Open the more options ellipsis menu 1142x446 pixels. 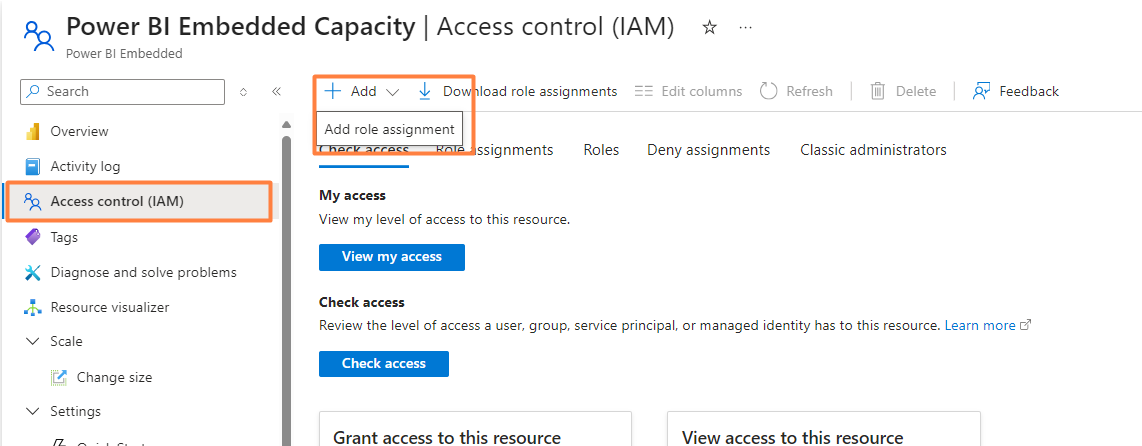[745, 28]
